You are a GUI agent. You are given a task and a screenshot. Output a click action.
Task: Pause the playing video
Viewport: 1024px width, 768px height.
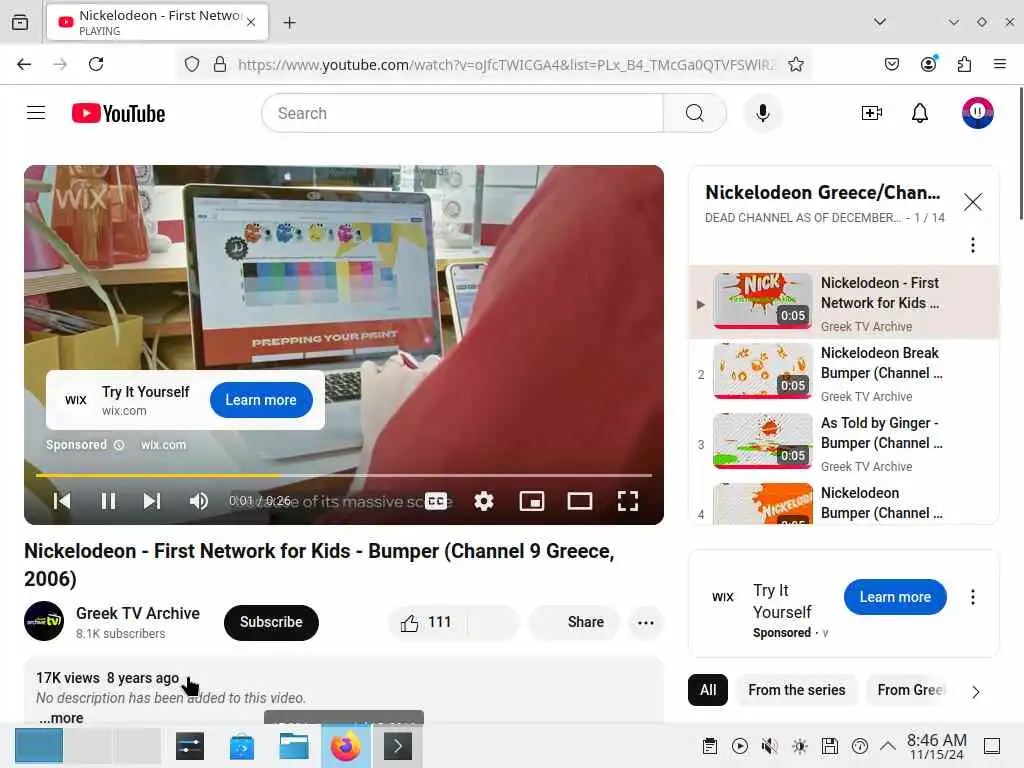(108, 501)
